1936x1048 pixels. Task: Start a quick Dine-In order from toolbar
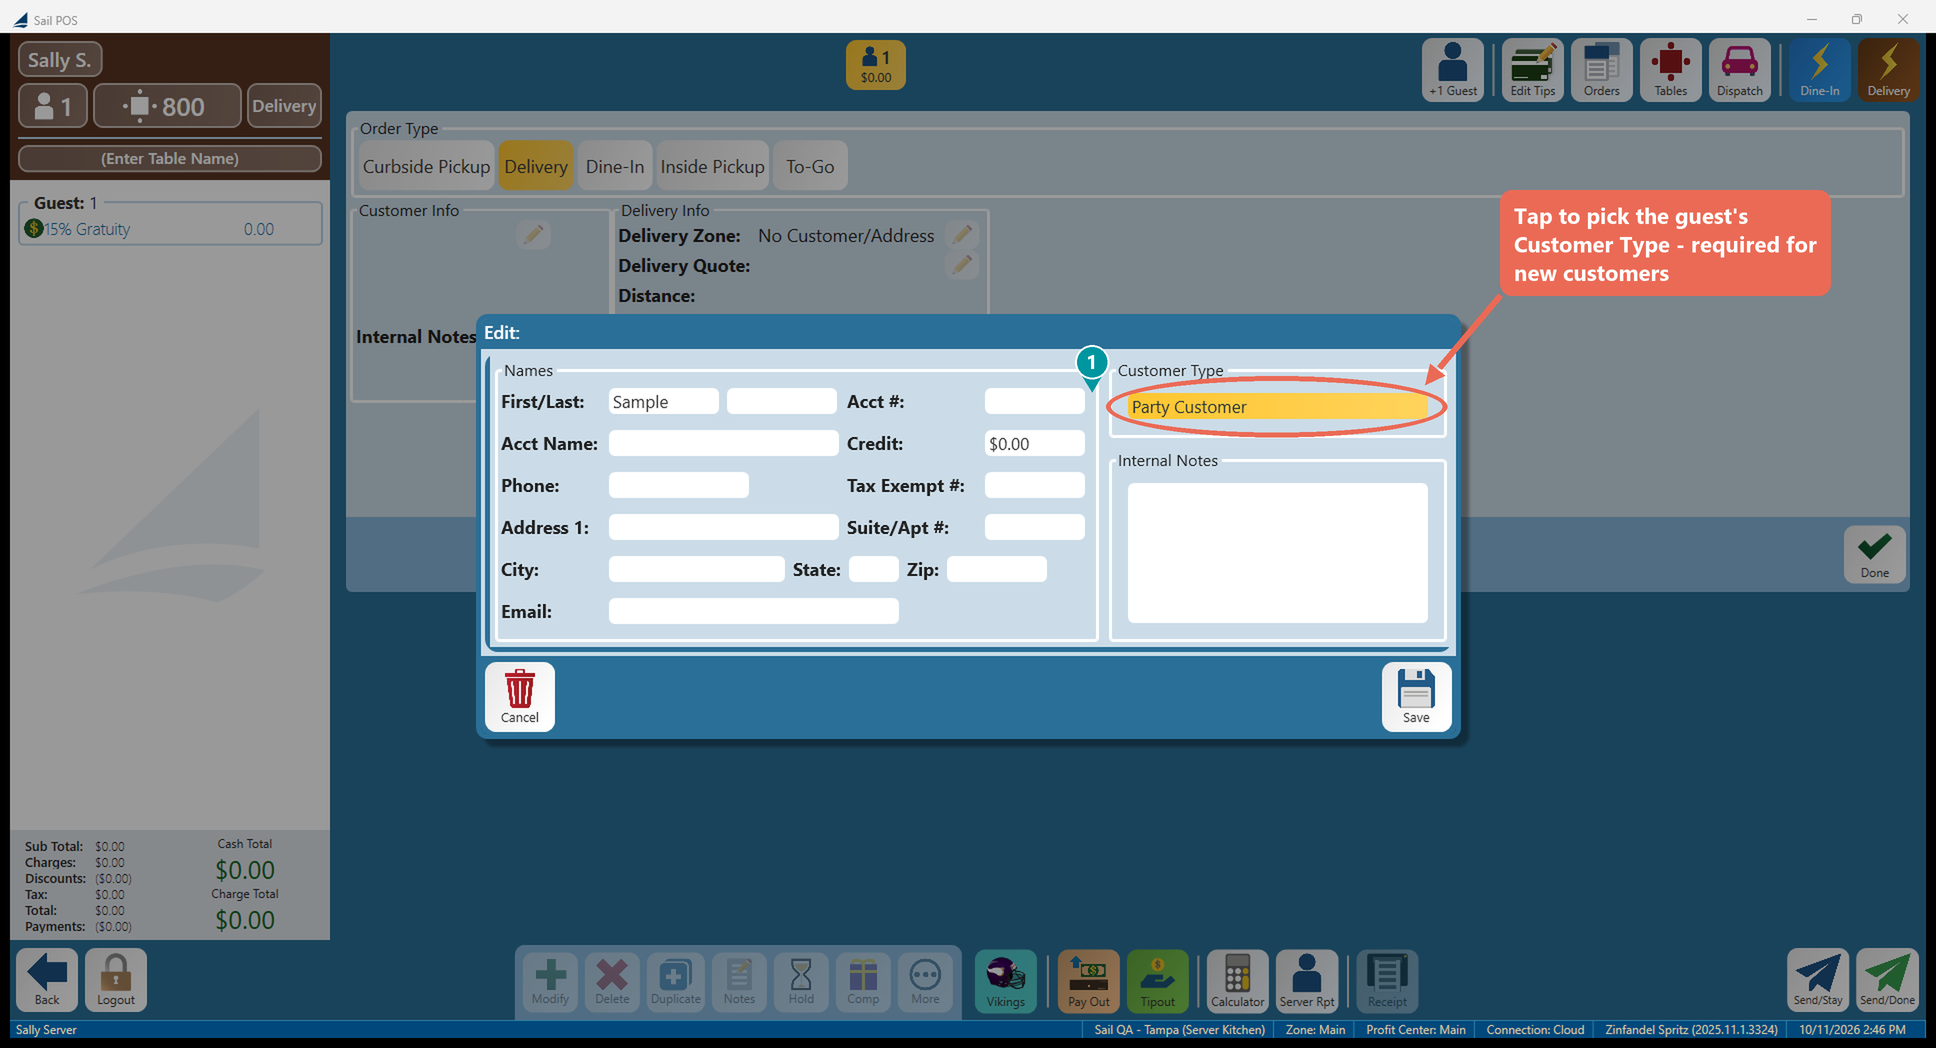point(1819,70)
